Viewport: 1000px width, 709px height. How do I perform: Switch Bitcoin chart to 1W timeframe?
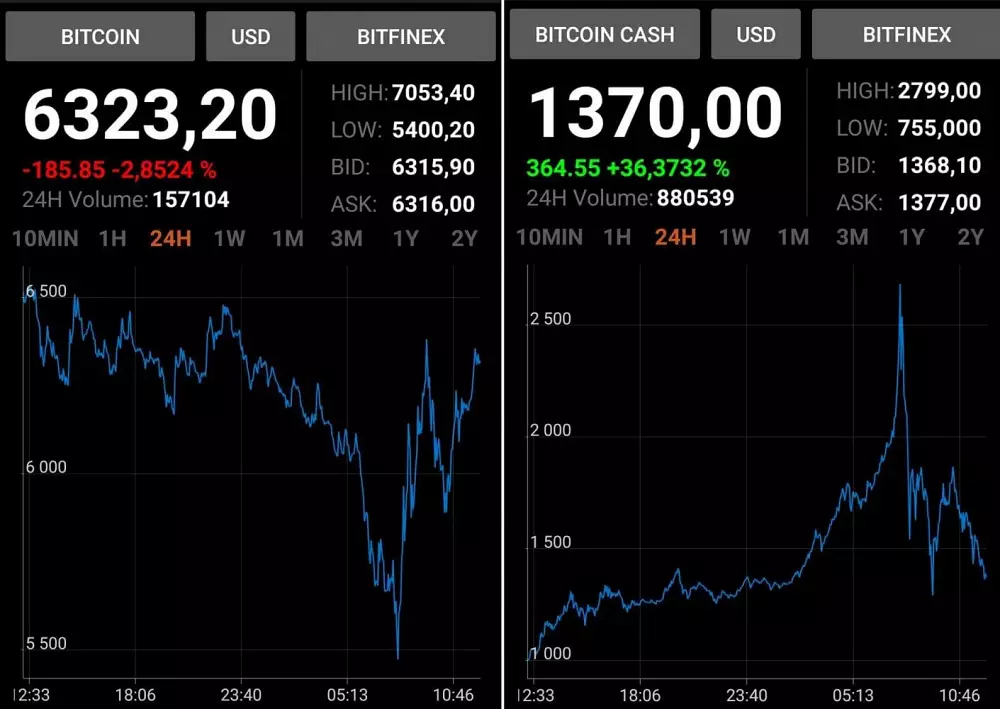[228, 239]
